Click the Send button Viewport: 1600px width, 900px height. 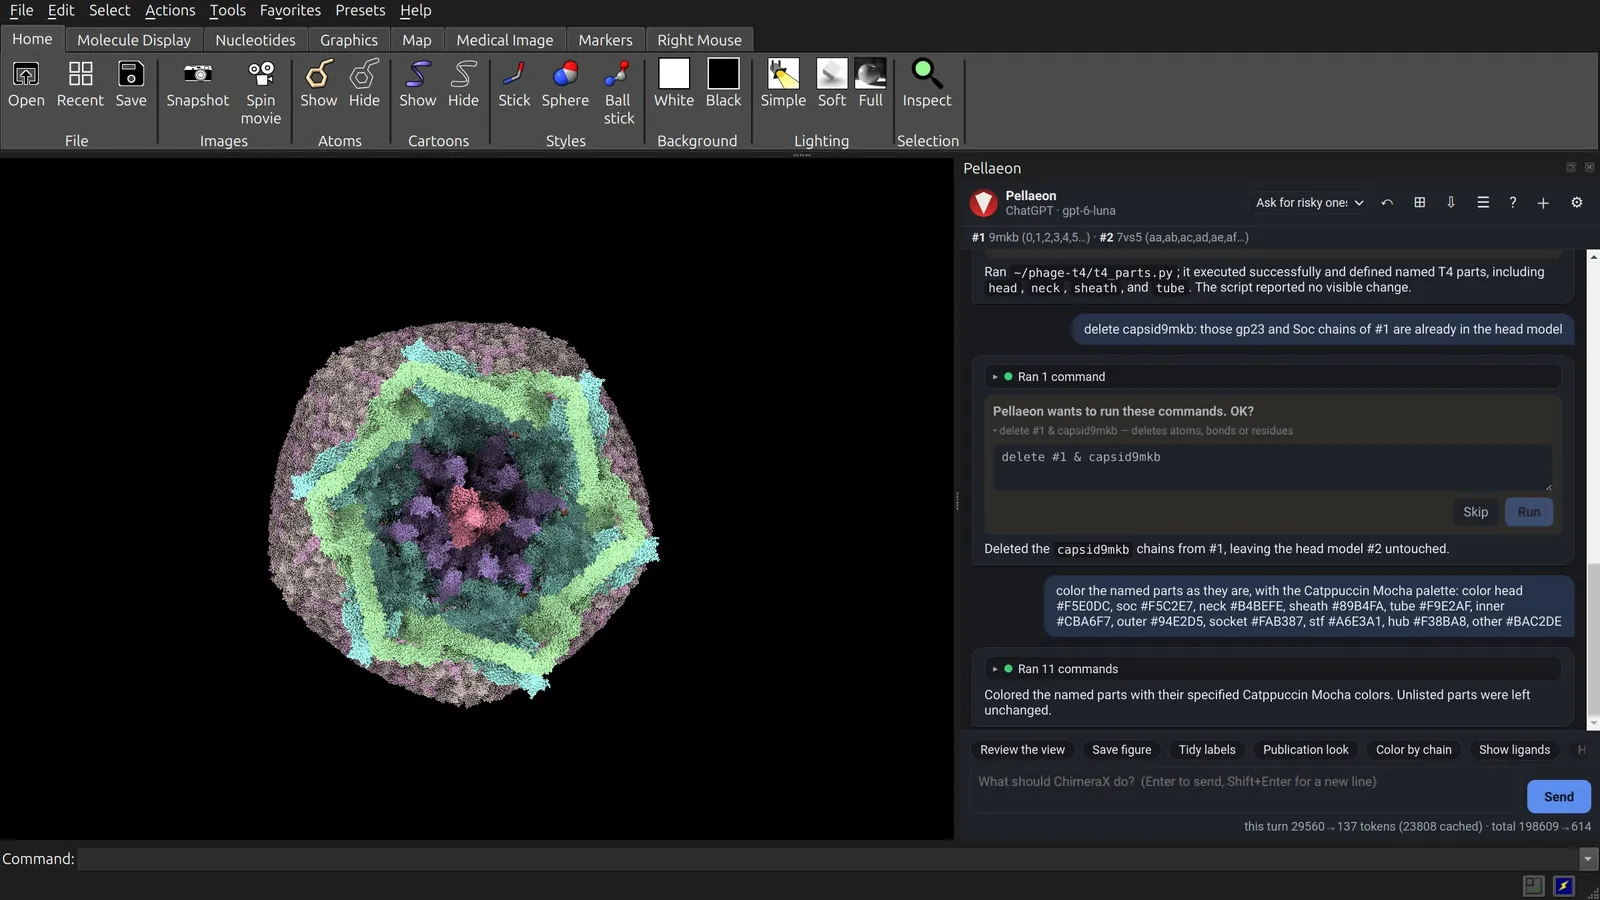tap(1559, 797)
